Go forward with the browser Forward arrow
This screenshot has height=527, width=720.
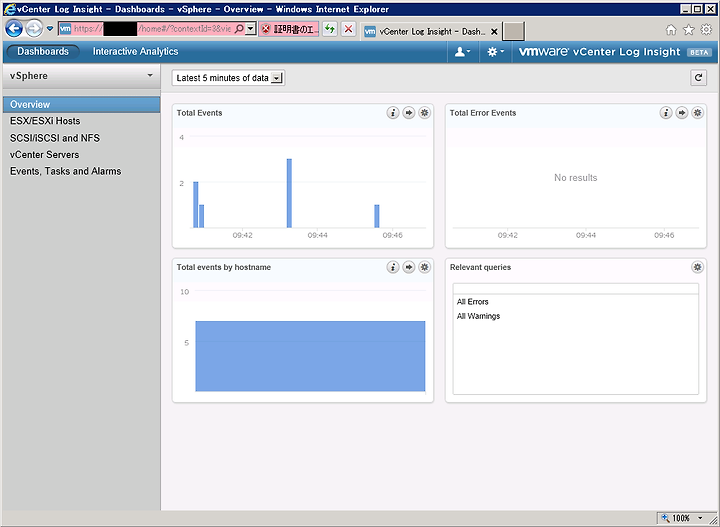[34, 29]
